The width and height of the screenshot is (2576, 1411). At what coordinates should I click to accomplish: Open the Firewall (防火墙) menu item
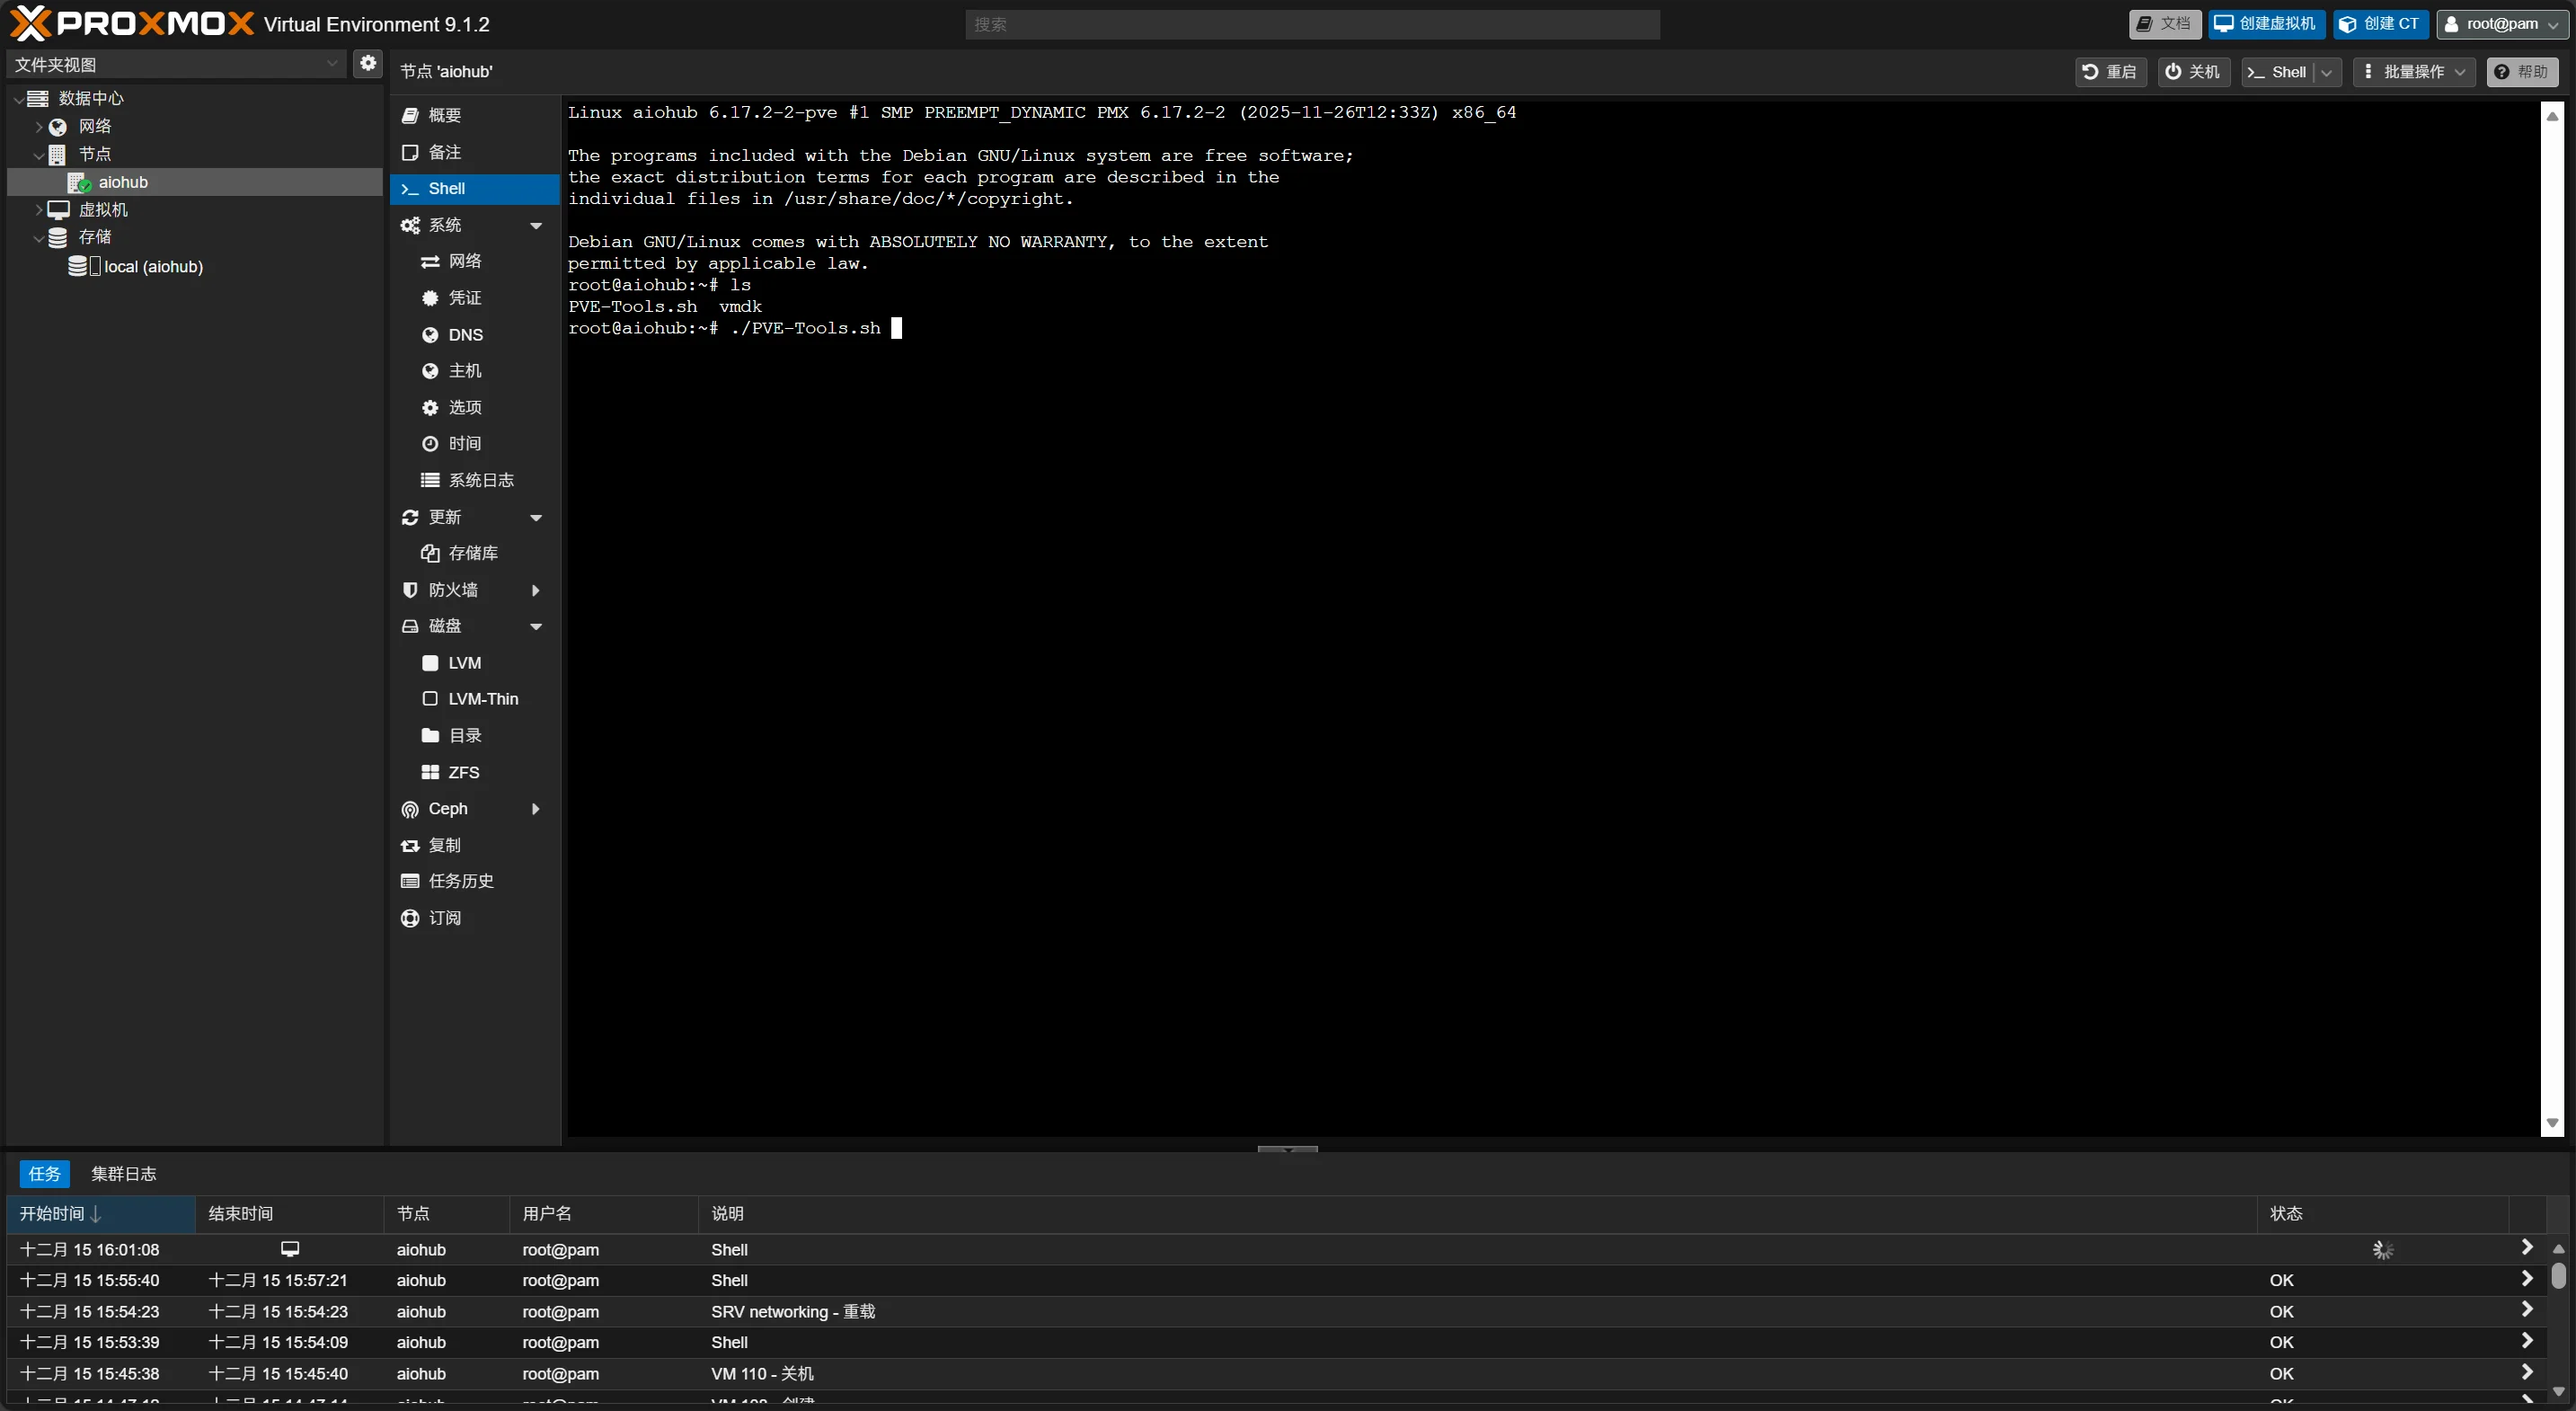pos(453,590)
